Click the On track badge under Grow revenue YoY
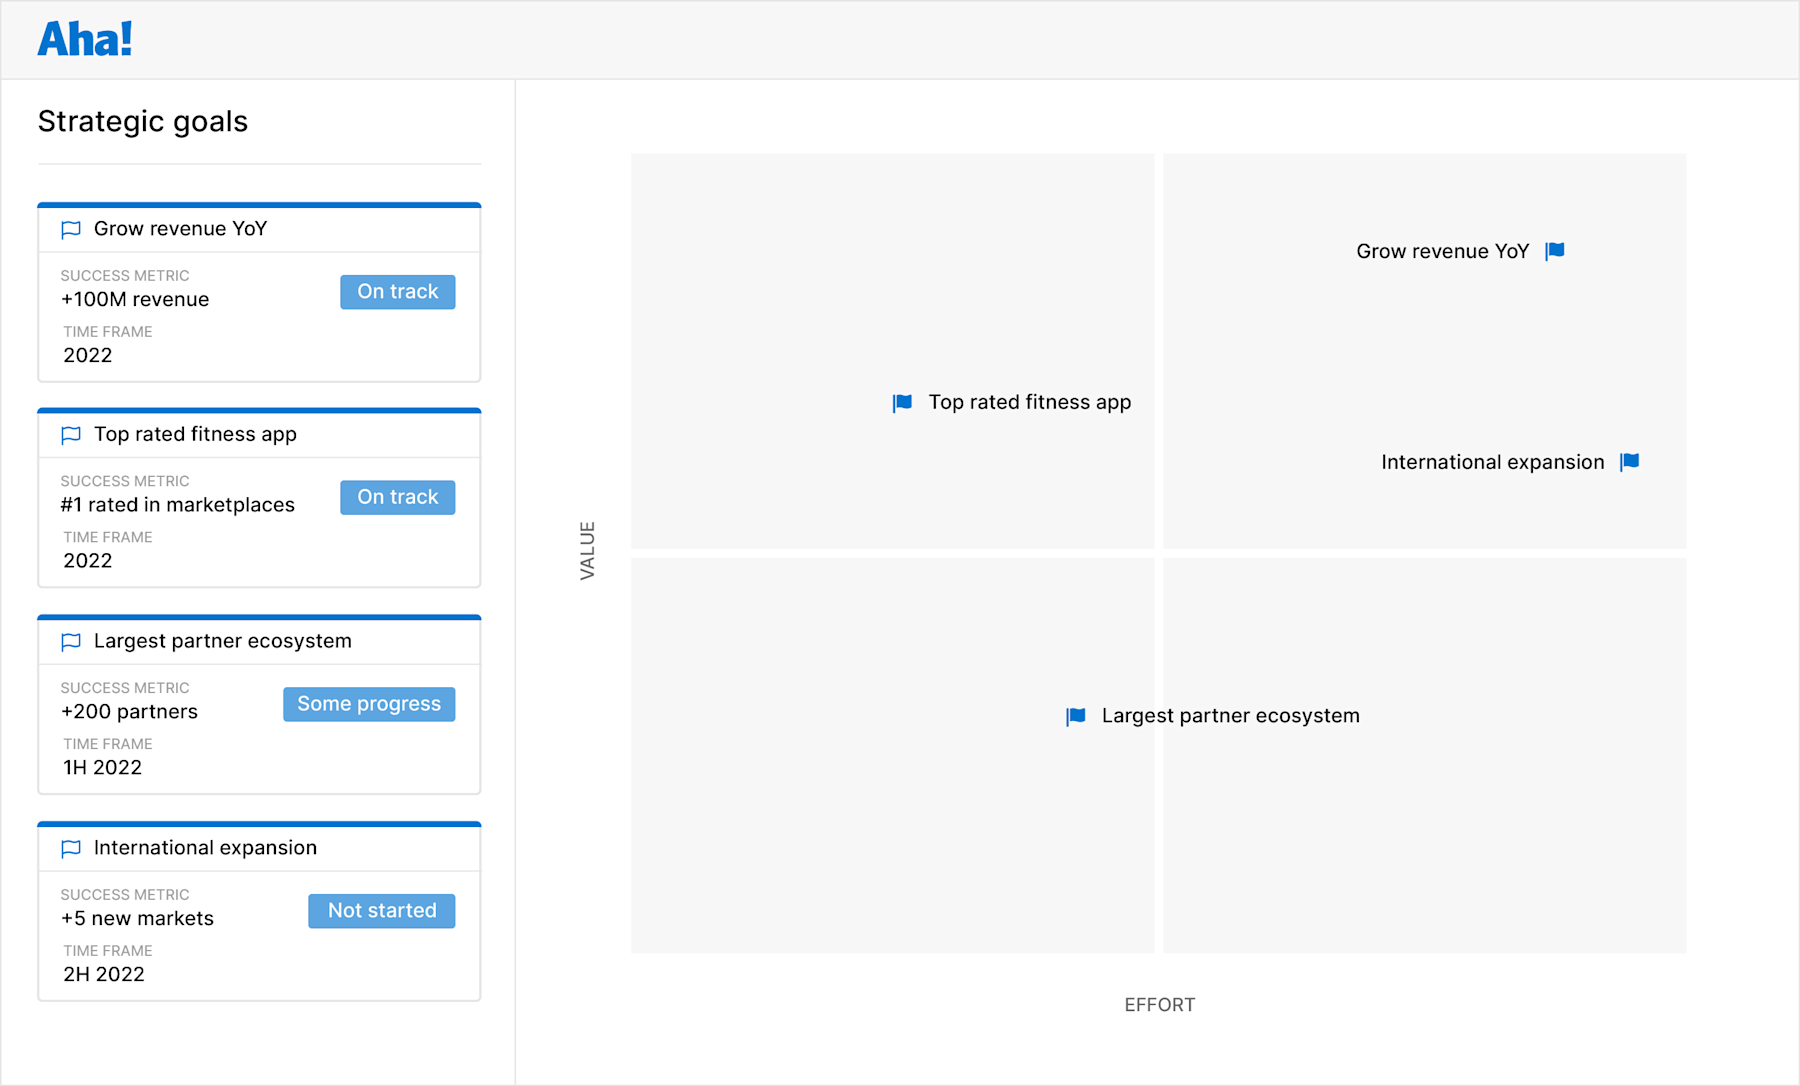Screen dimensions: 1800x1086 coord(397,291)
